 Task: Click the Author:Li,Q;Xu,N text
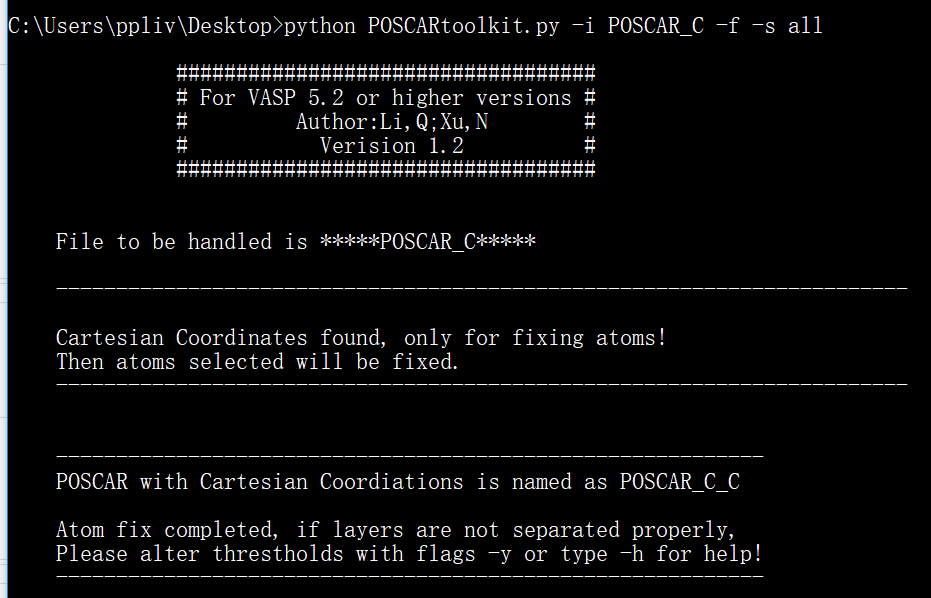pyautogui.click(x=392, y=122)
